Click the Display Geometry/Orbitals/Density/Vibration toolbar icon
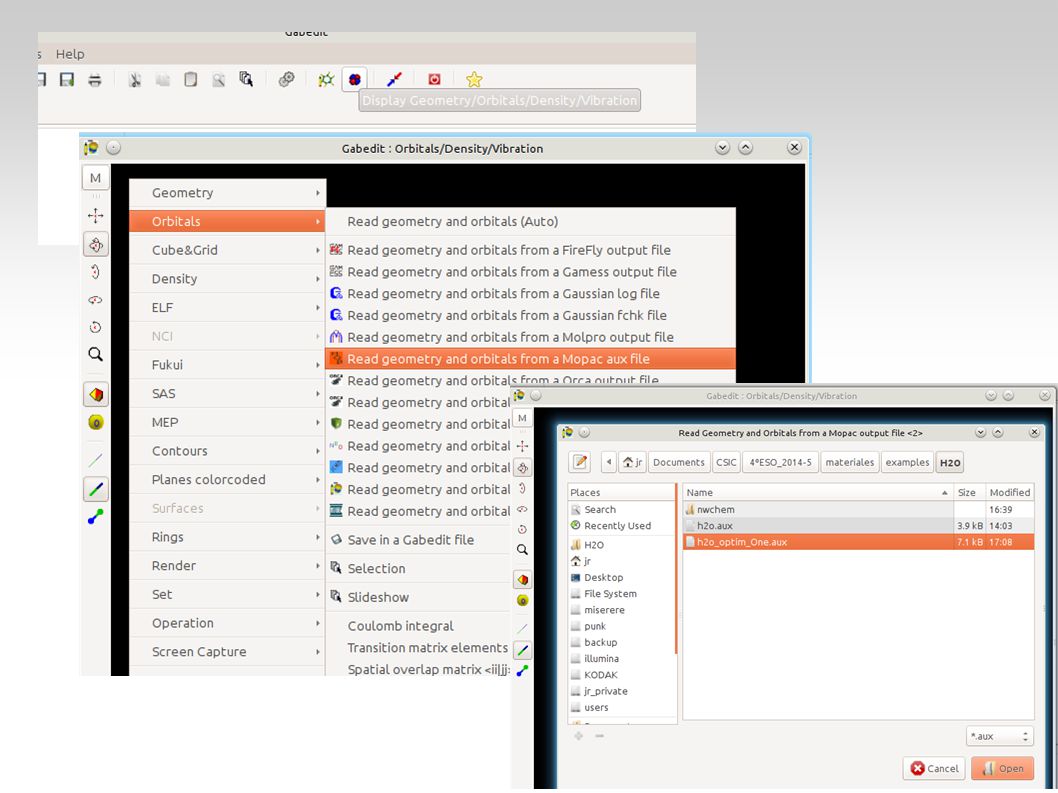The width and height of the screenshot is (1058, 793). coord(354,80)
